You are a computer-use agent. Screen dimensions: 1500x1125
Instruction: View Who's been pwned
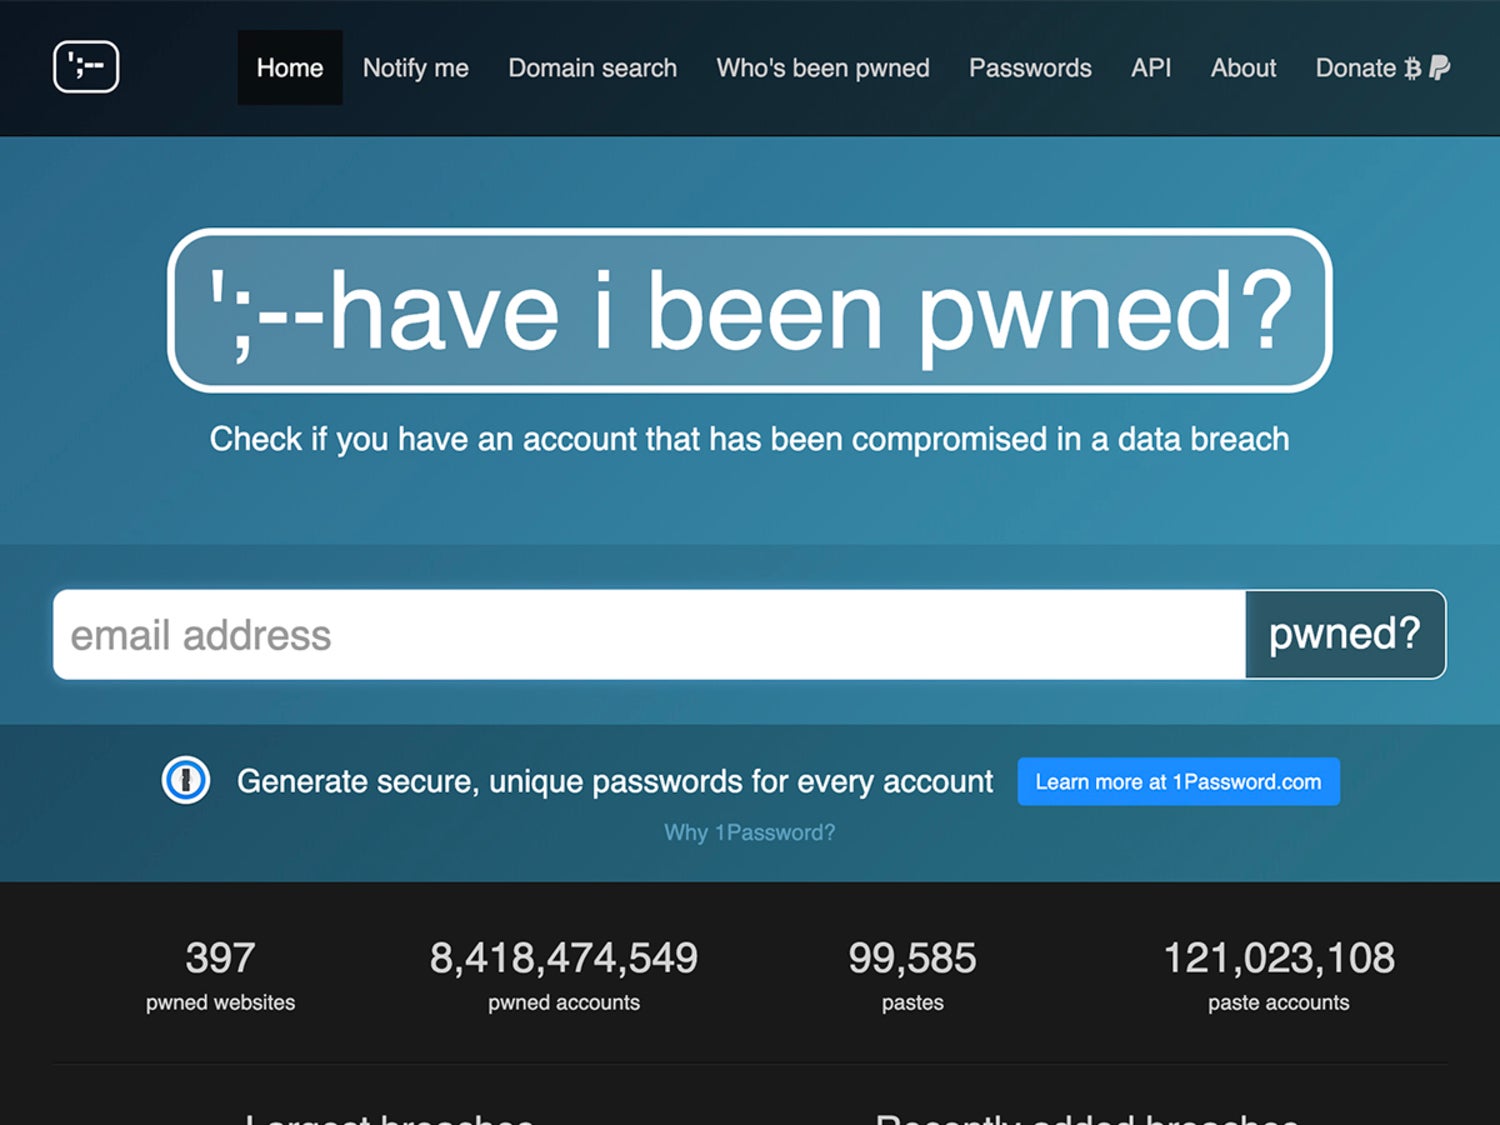coord(822,67)
